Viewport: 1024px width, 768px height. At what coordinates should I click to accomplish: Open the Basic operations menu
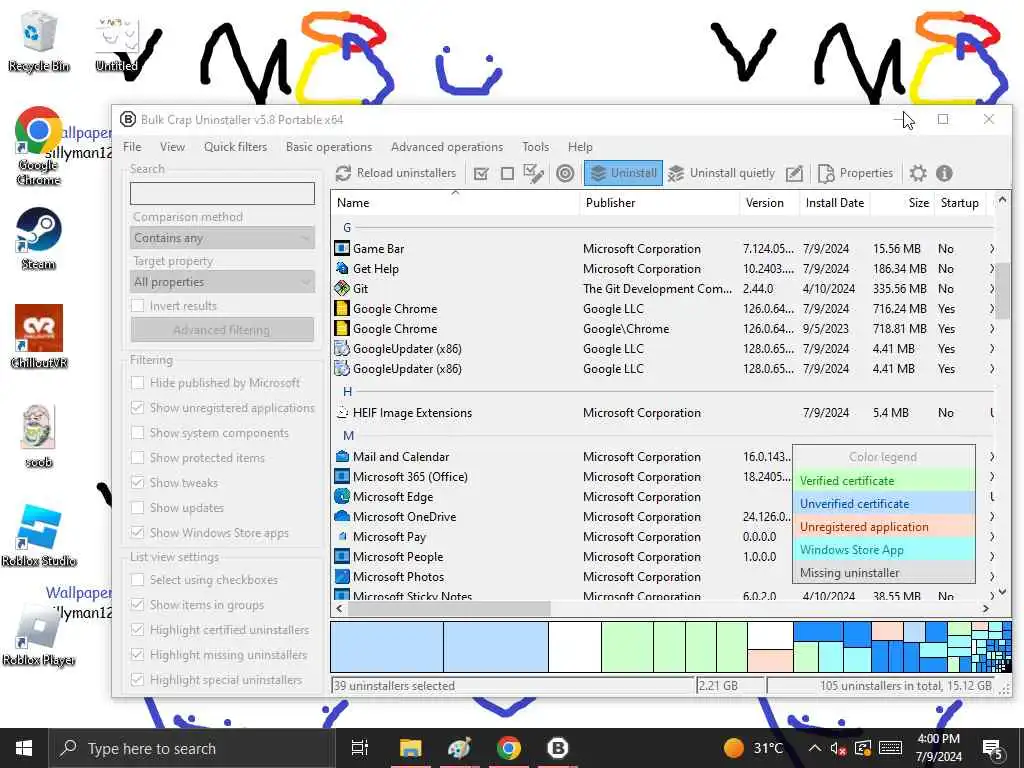(x=328, y=147)
